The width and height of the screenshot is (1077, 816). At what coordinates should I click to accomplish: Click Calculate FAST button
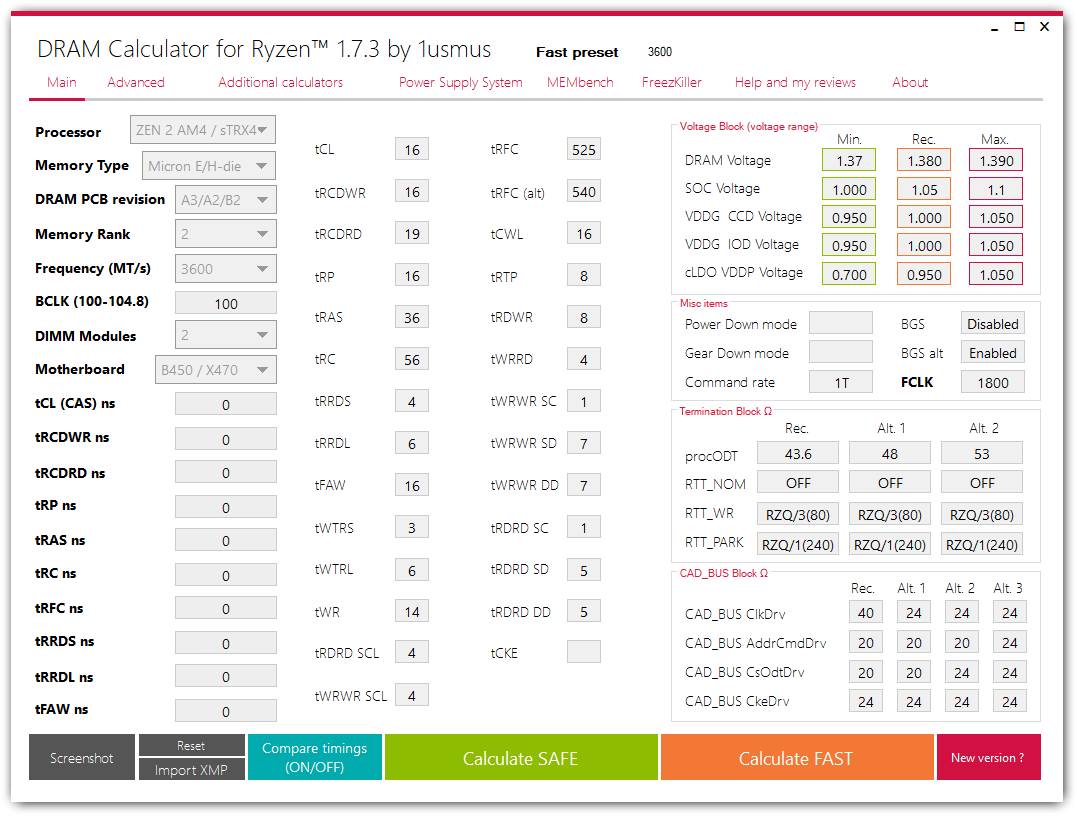point(796,757)
